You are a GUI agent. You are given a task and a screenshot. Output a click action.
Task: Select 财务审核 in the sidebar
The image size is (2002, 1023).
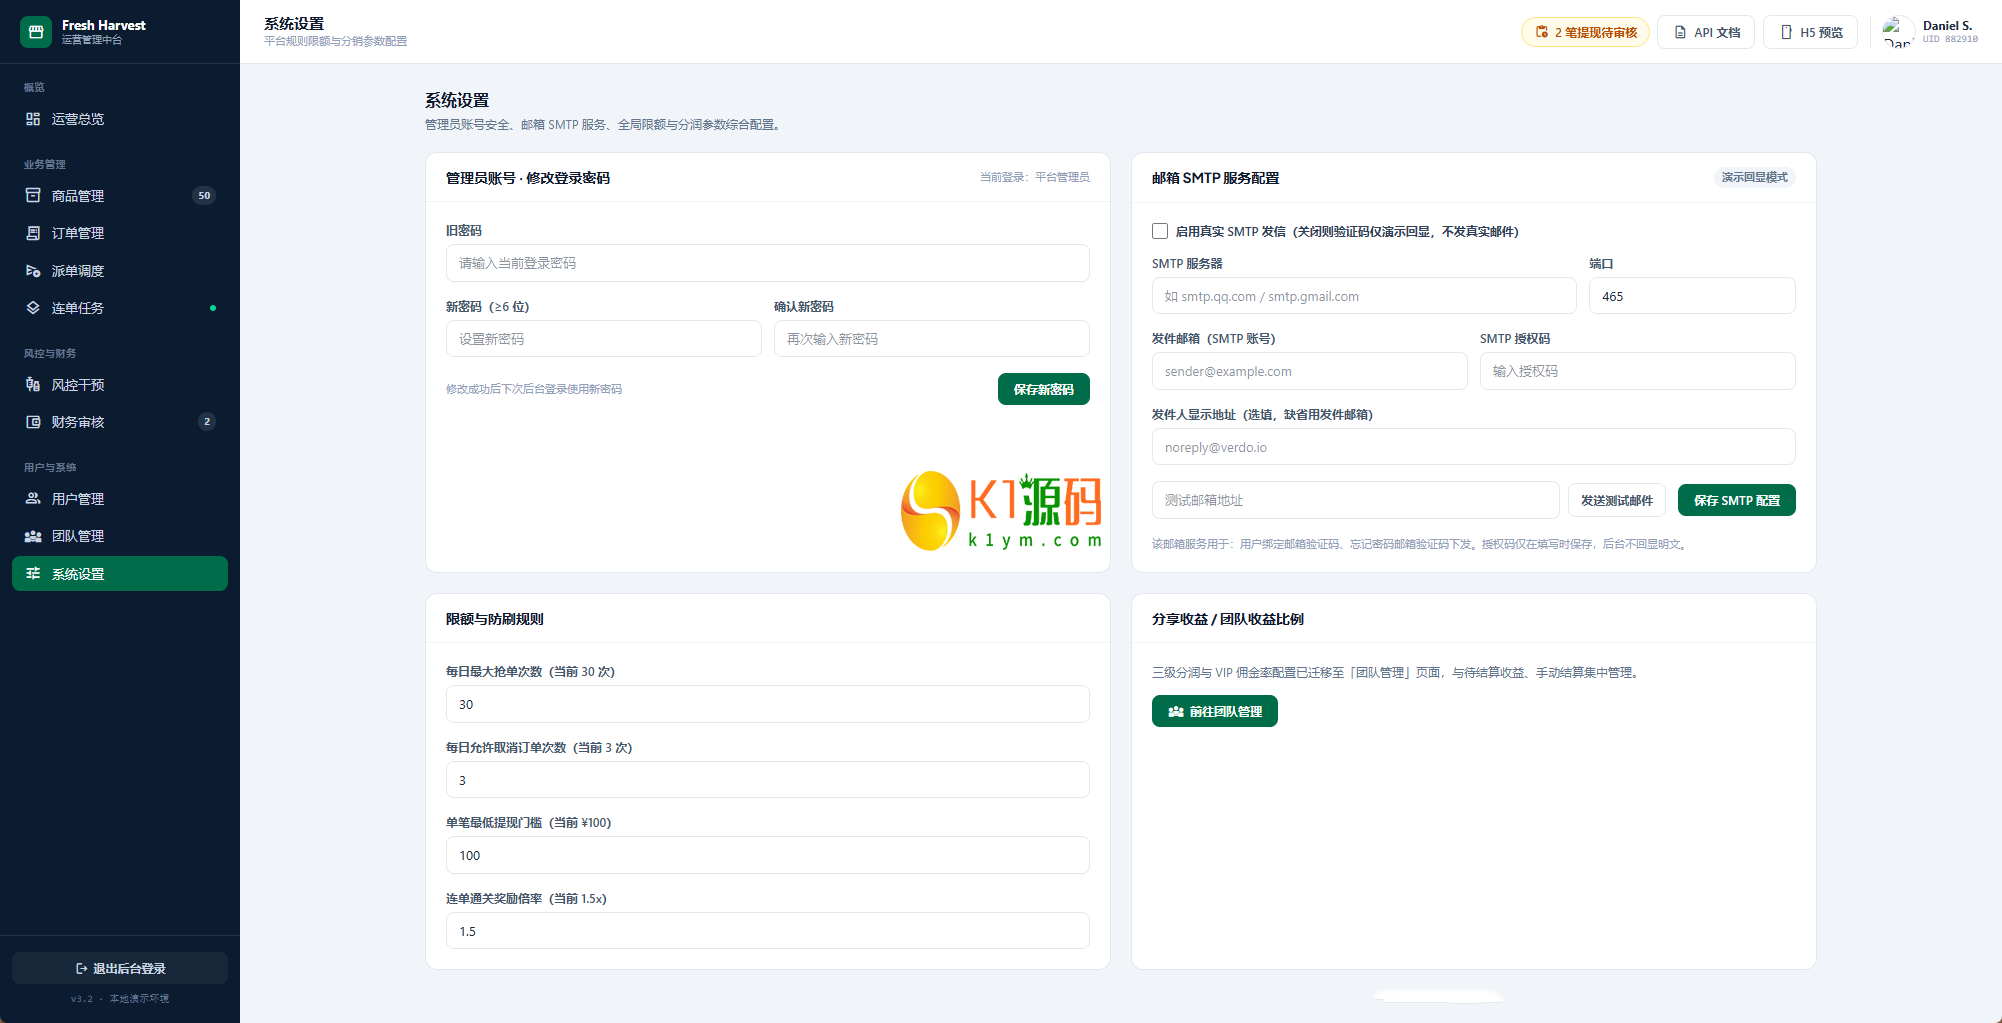[120, 422]
